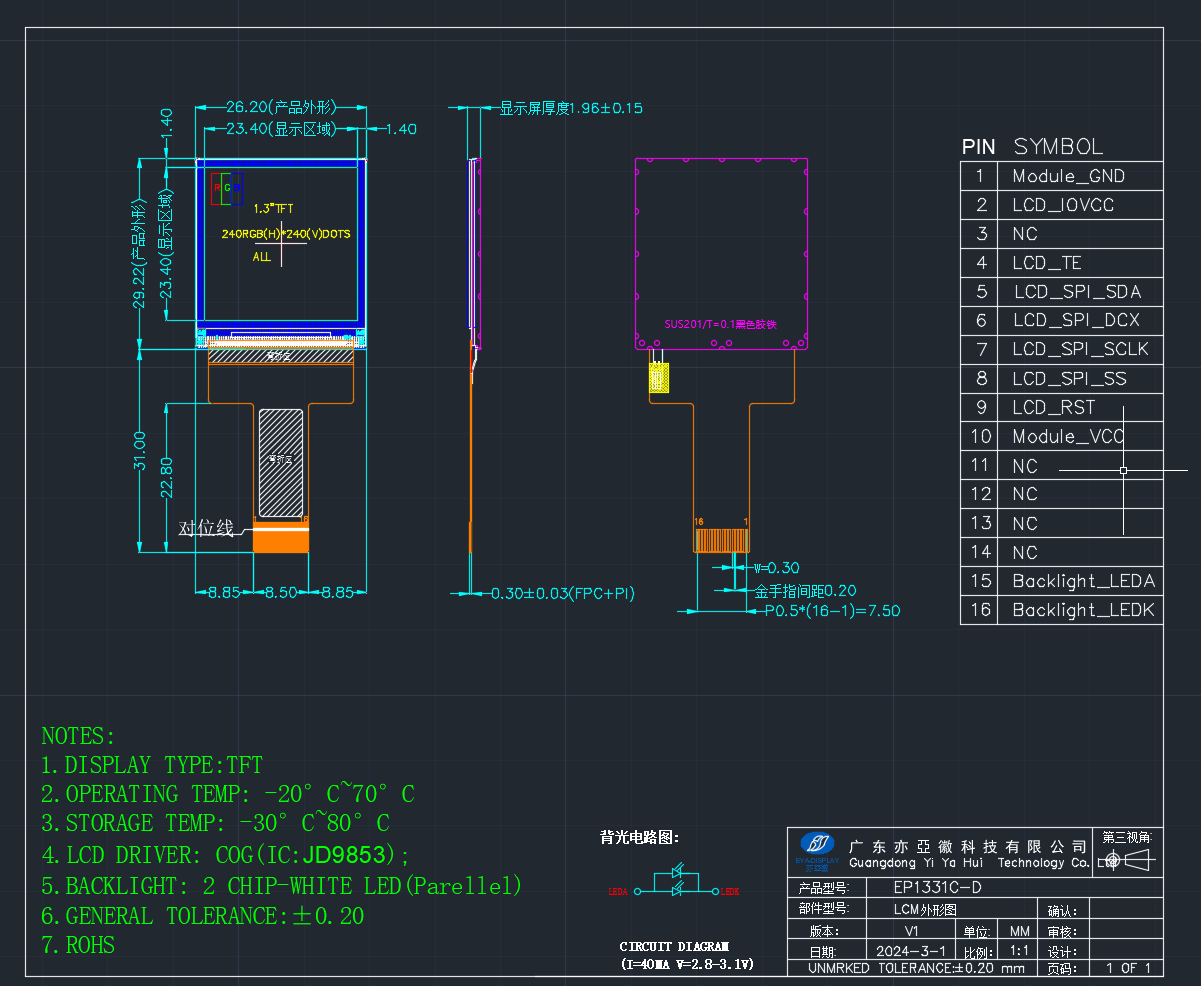Viewport: 1201px width, 986px height.
Task: Select the 1.3"TFT label inside the display
Action: 273,208
